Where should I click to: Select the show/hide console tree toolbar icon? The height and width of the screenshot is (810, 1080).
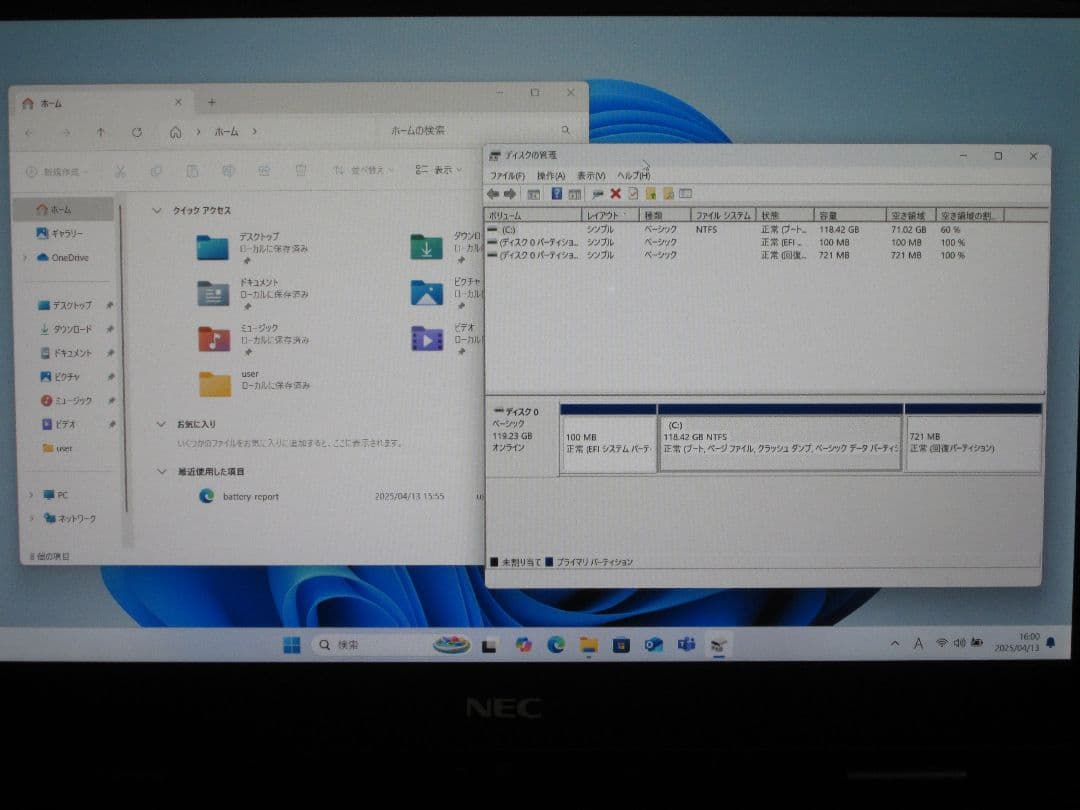click(533, 194)
